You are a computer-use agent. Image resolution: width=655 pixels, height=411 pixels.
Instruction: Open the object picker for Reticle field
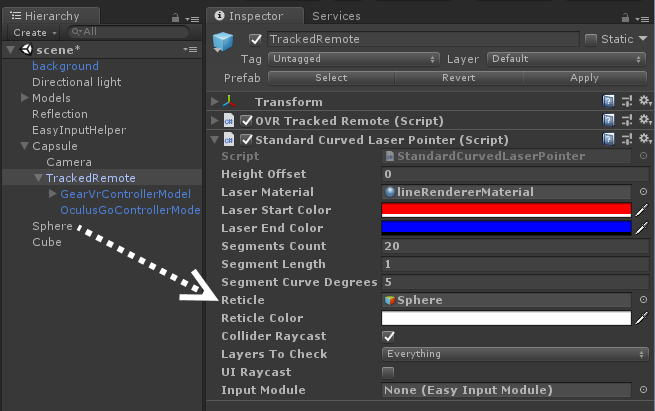click(643, 300)
